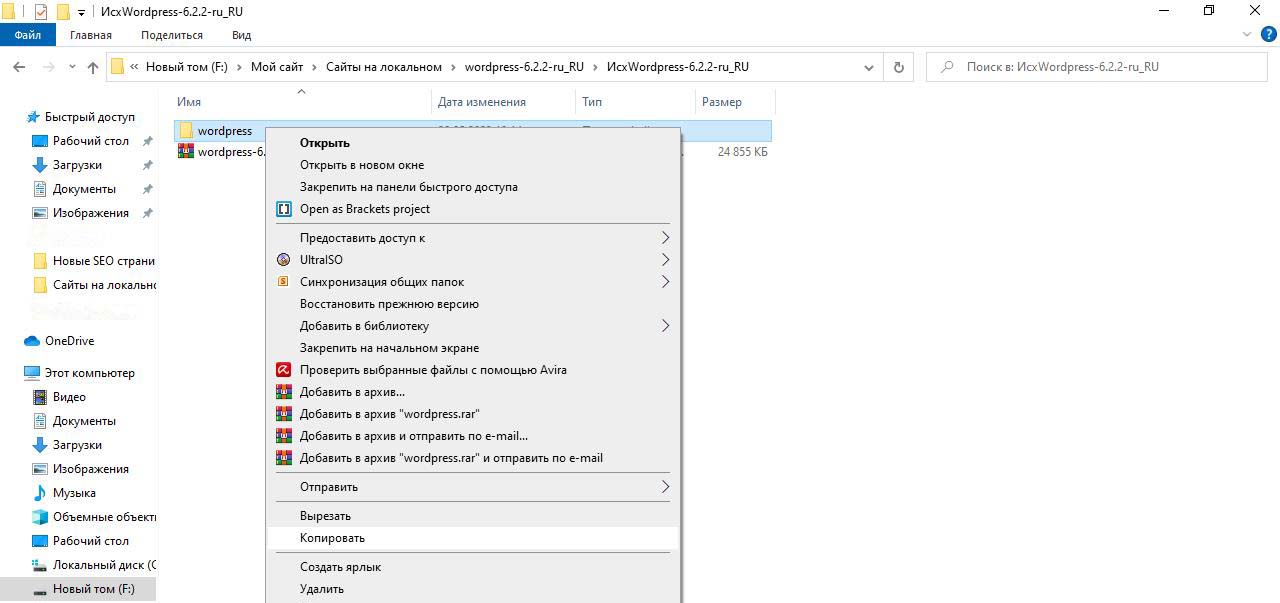1280x603 pixels.
Task: Open the blue 'Файл' tab
Action: click(28, 35)
